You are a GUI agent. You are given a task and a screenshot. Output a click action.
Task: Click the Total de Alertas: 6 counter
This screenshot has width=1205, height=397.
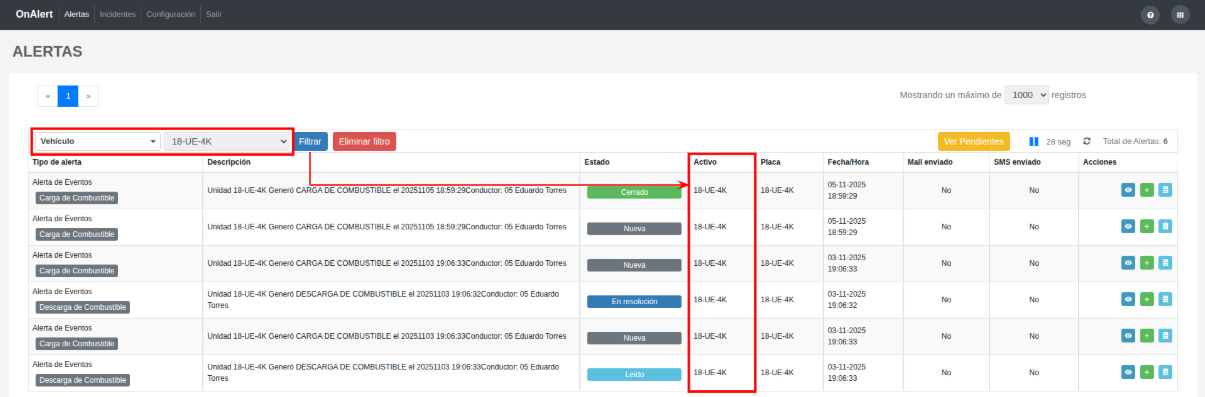coord(1135,142)
